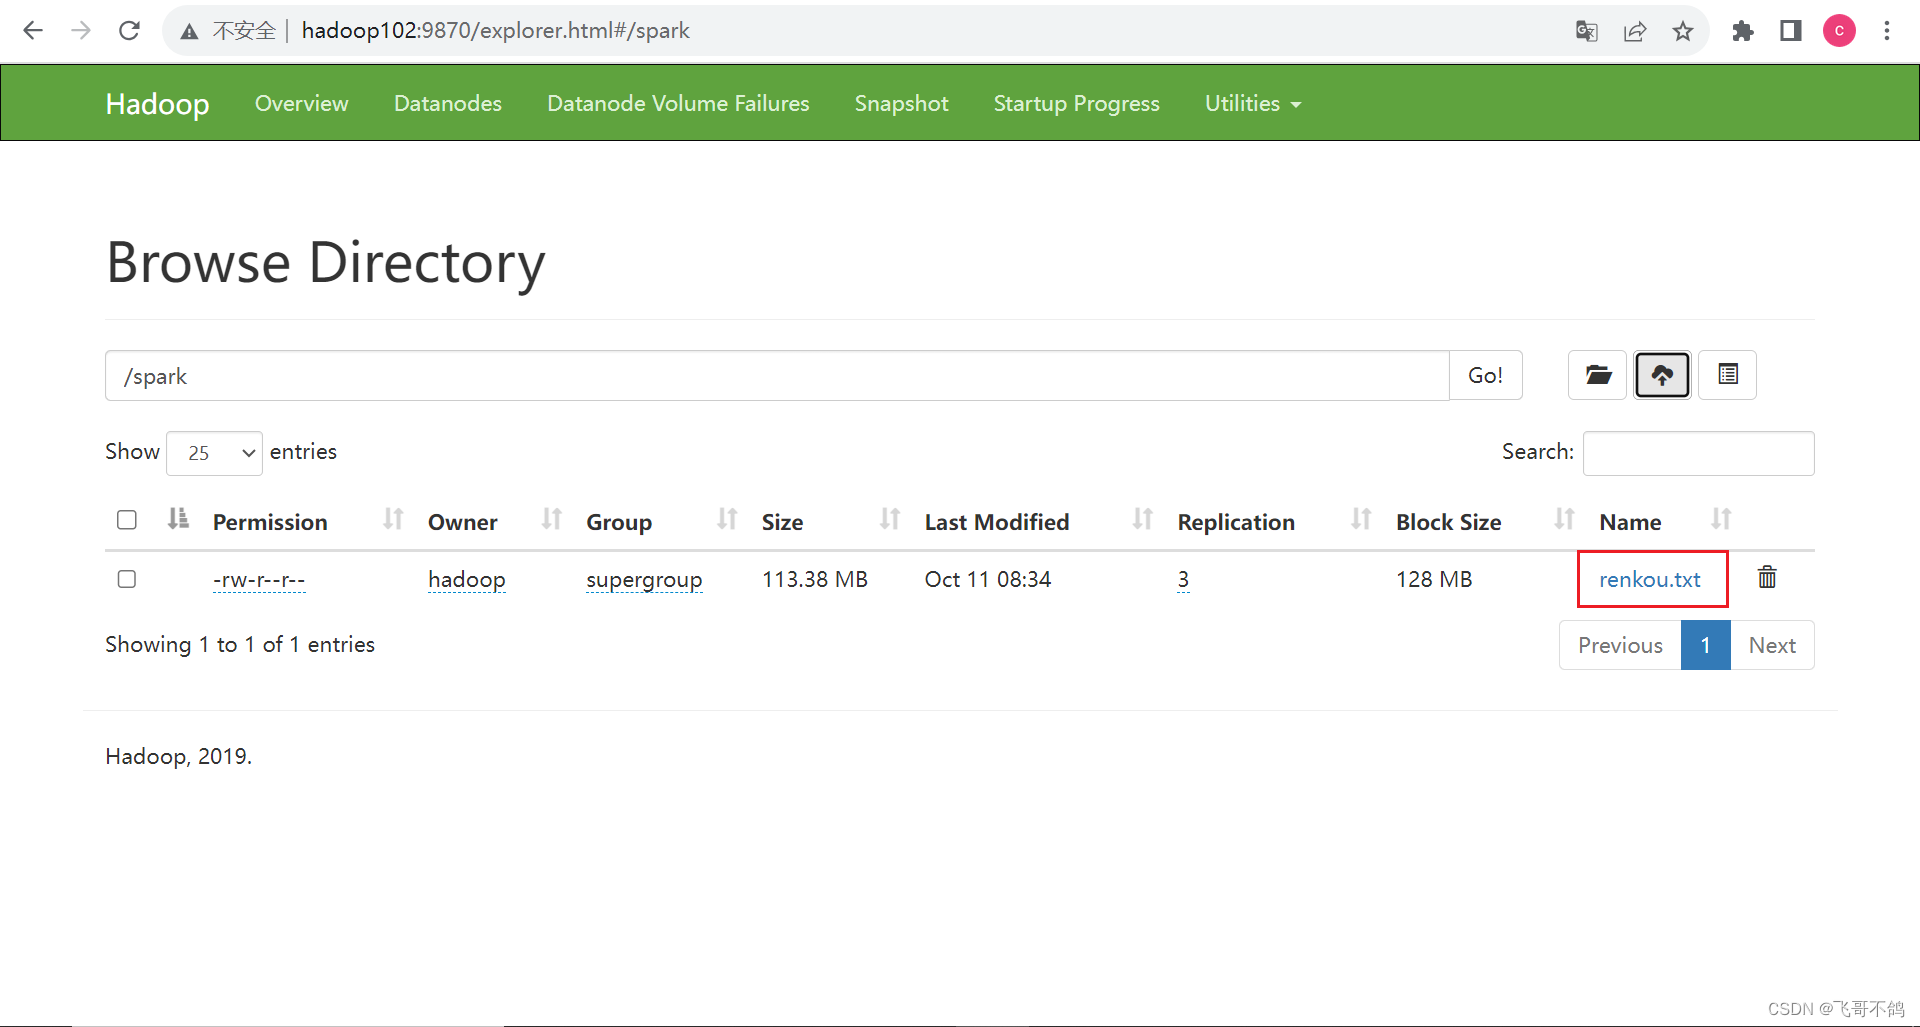Image resolution: width=1920 pixels, height=1027 pixels.
Task: Click the Search input field
Action: (1698, 453)
